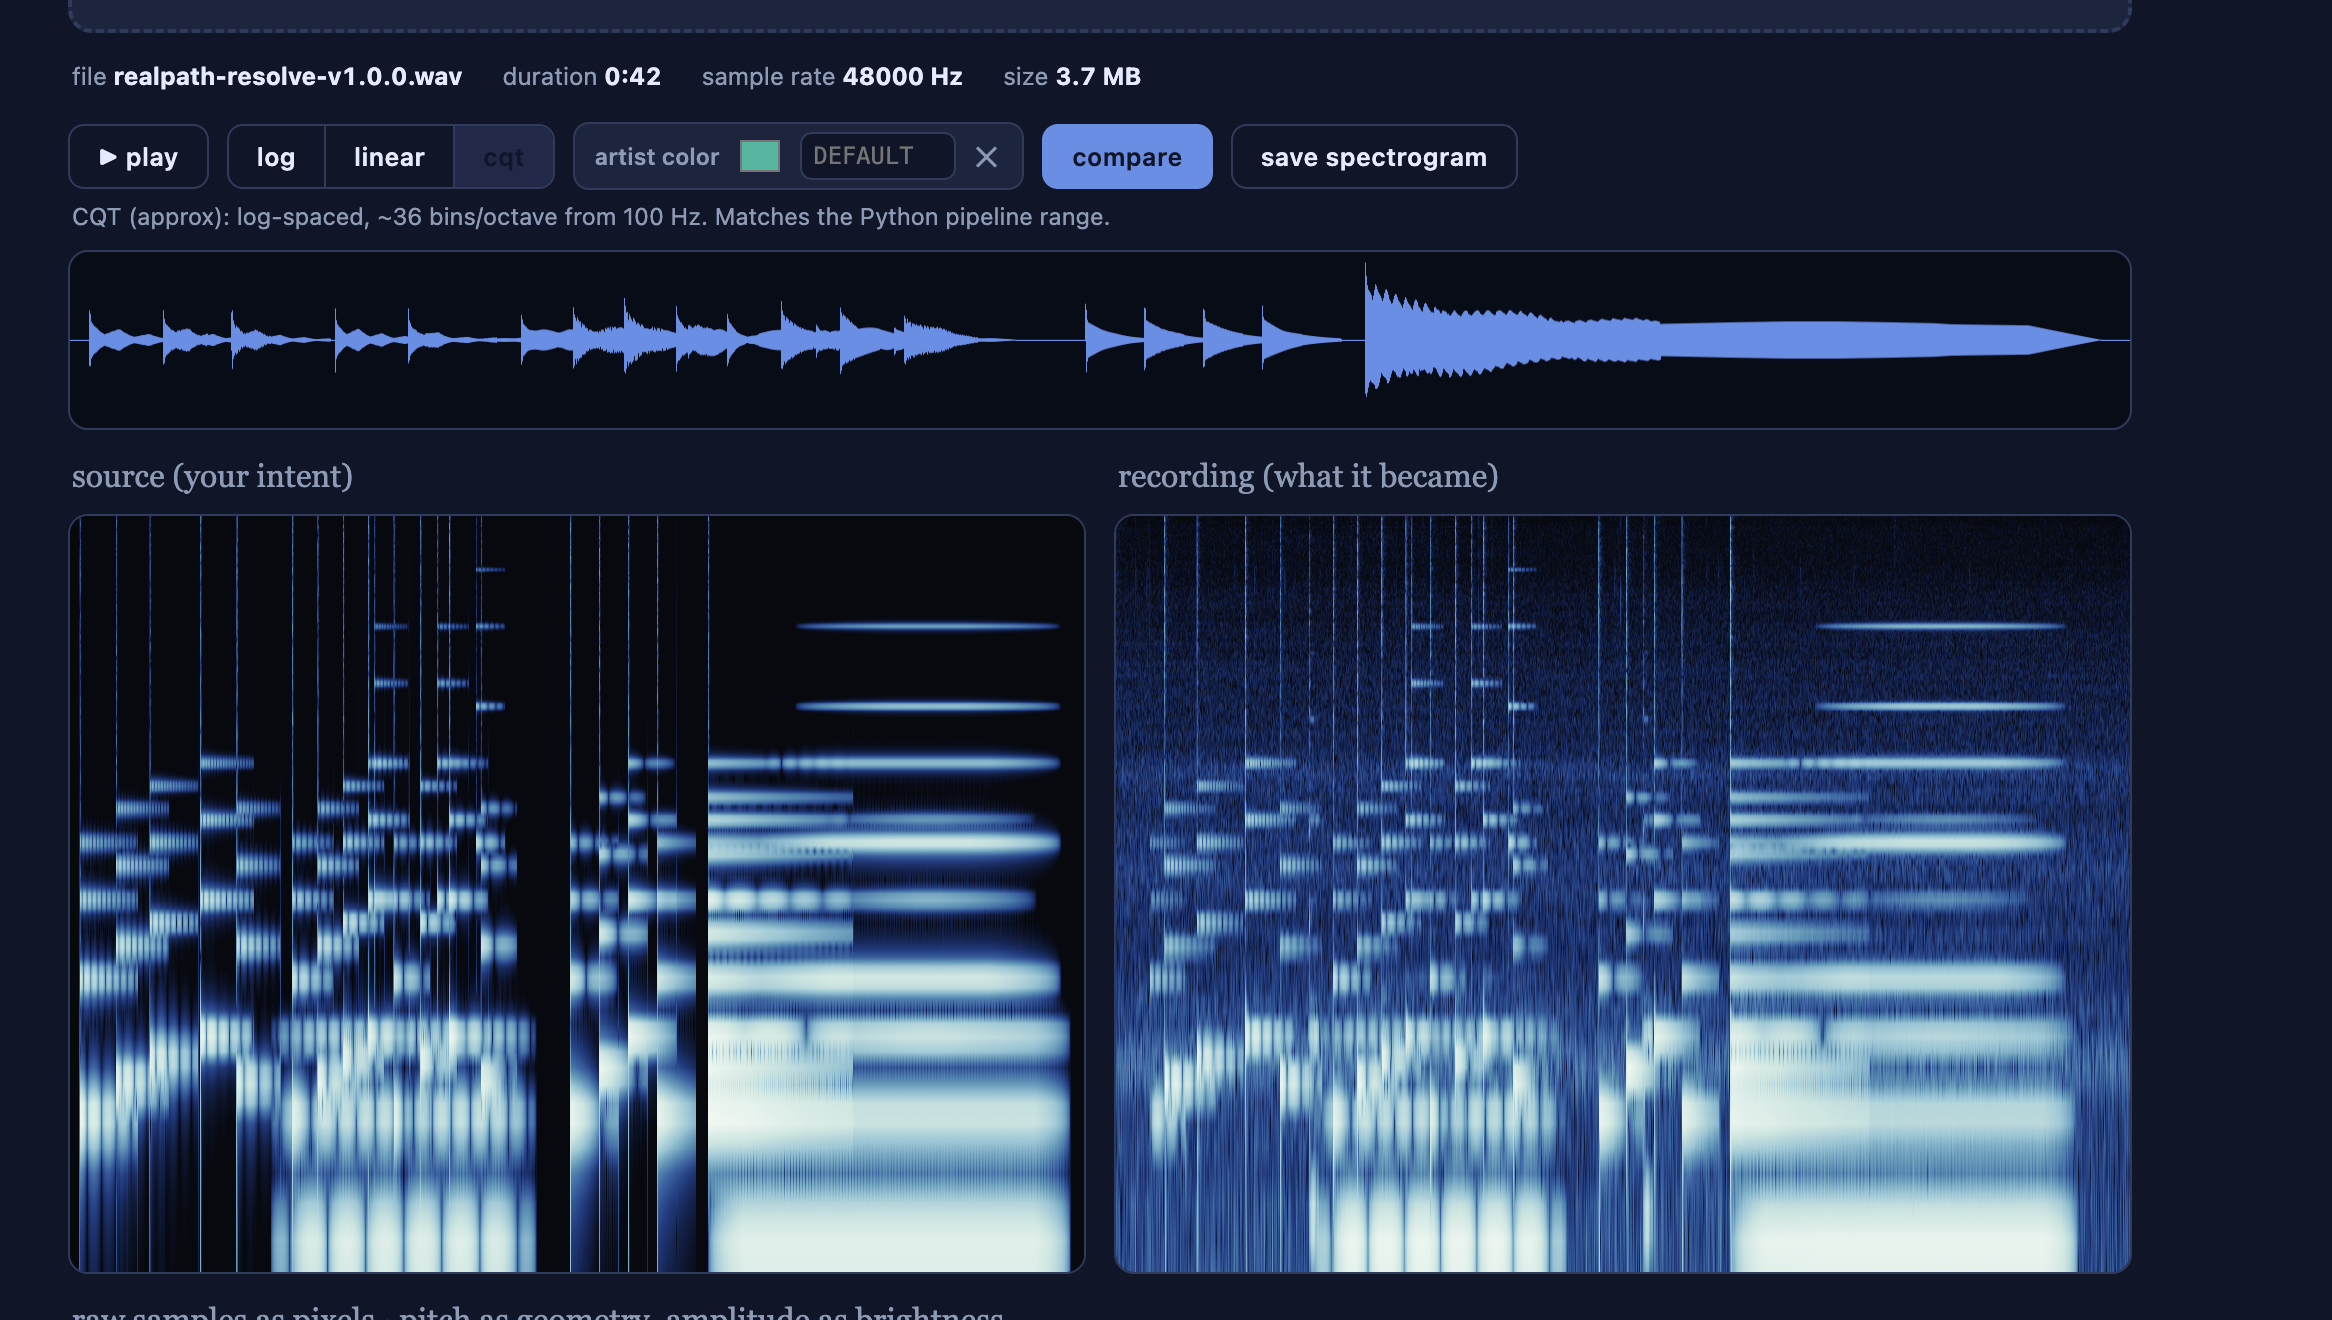This screenshot has width=2332, height=1320.
Task: Start playback with the play button
Action: (138, 157)
